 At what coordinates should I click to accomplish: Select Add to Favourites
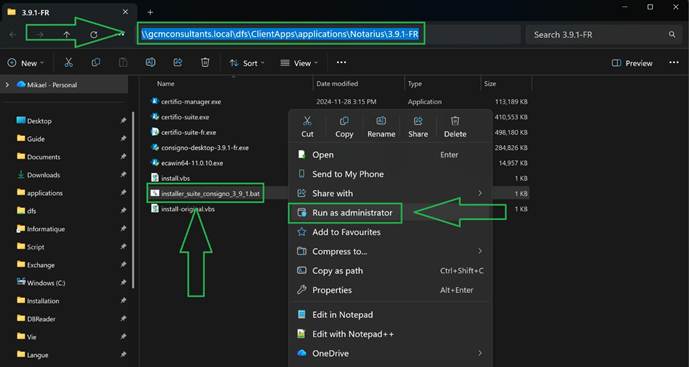(390, 232)
